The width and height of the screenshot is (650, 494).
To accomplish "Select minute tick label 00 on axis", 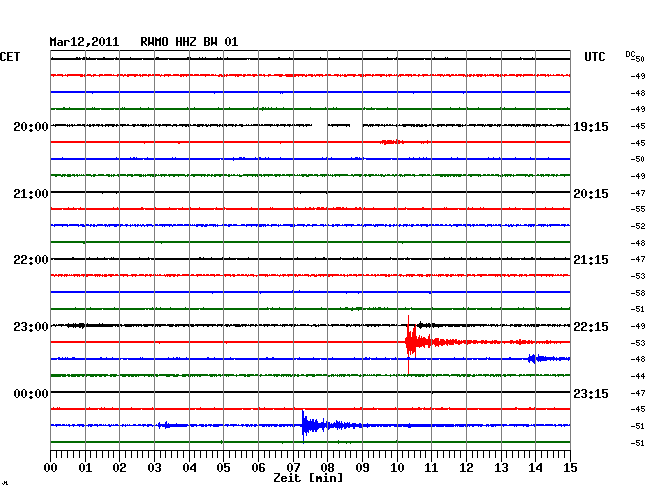I will point(51,468).
